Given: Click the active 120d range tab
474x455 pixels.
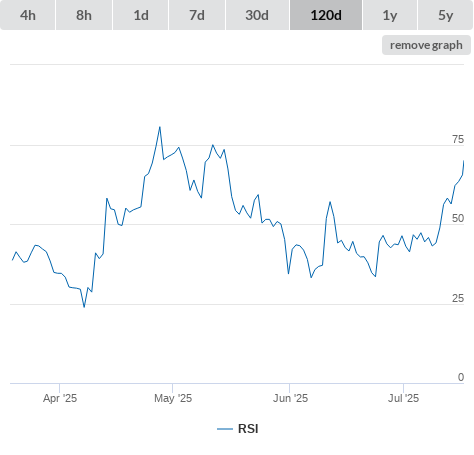Looking at the screenshot, I should tap(326, 15).
